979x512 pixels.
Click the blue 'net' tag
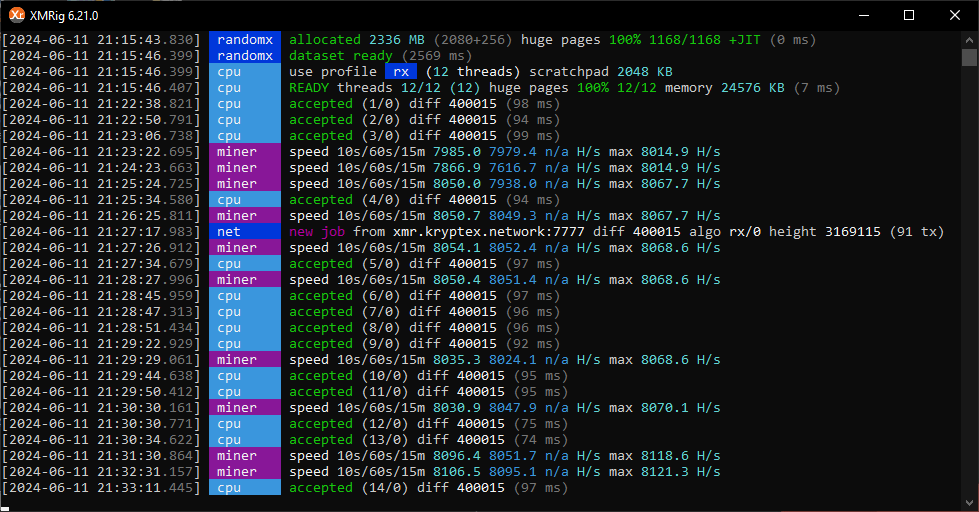pos(245,232)
